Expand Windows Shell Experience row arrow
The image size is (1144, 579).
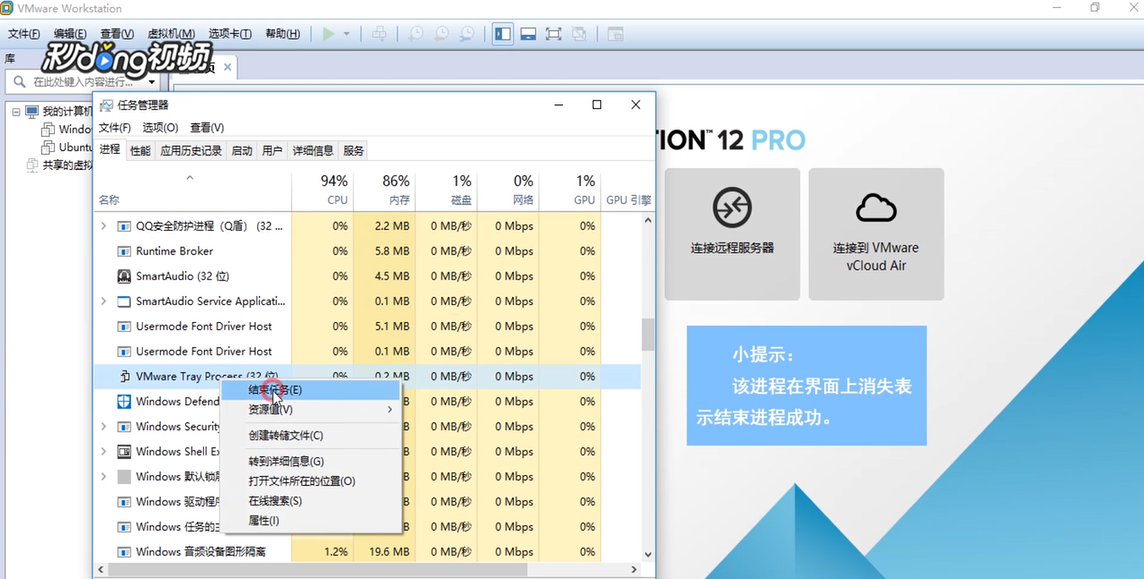click(104, 451)
